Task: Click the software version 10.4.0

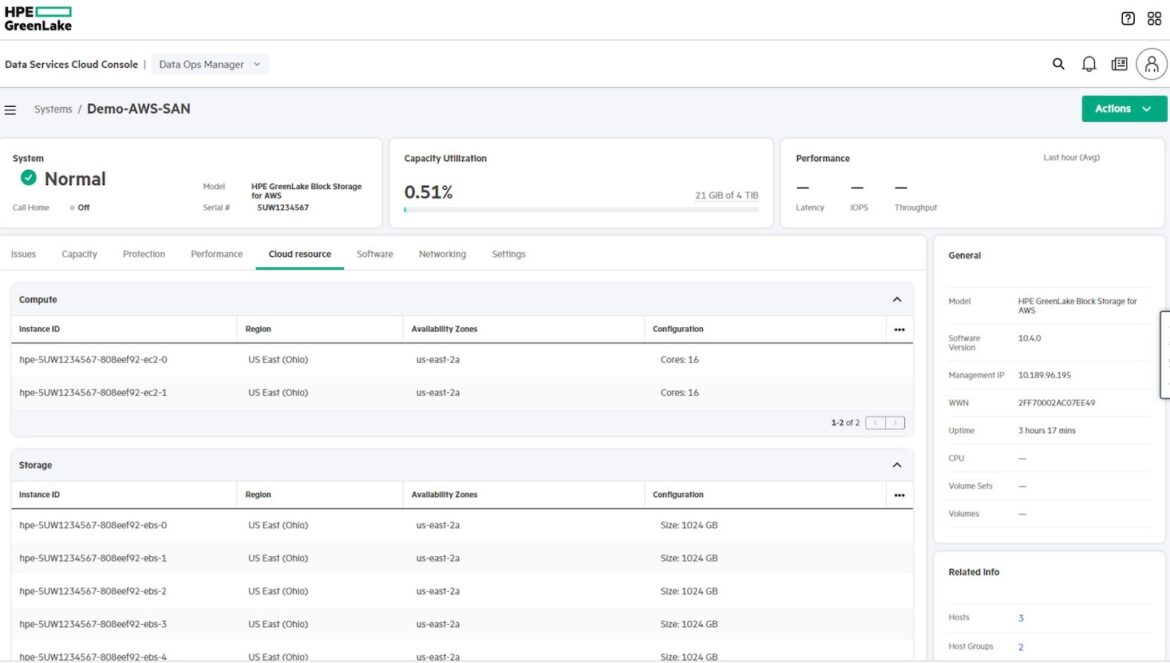Action: click(x=1029, y=338)
